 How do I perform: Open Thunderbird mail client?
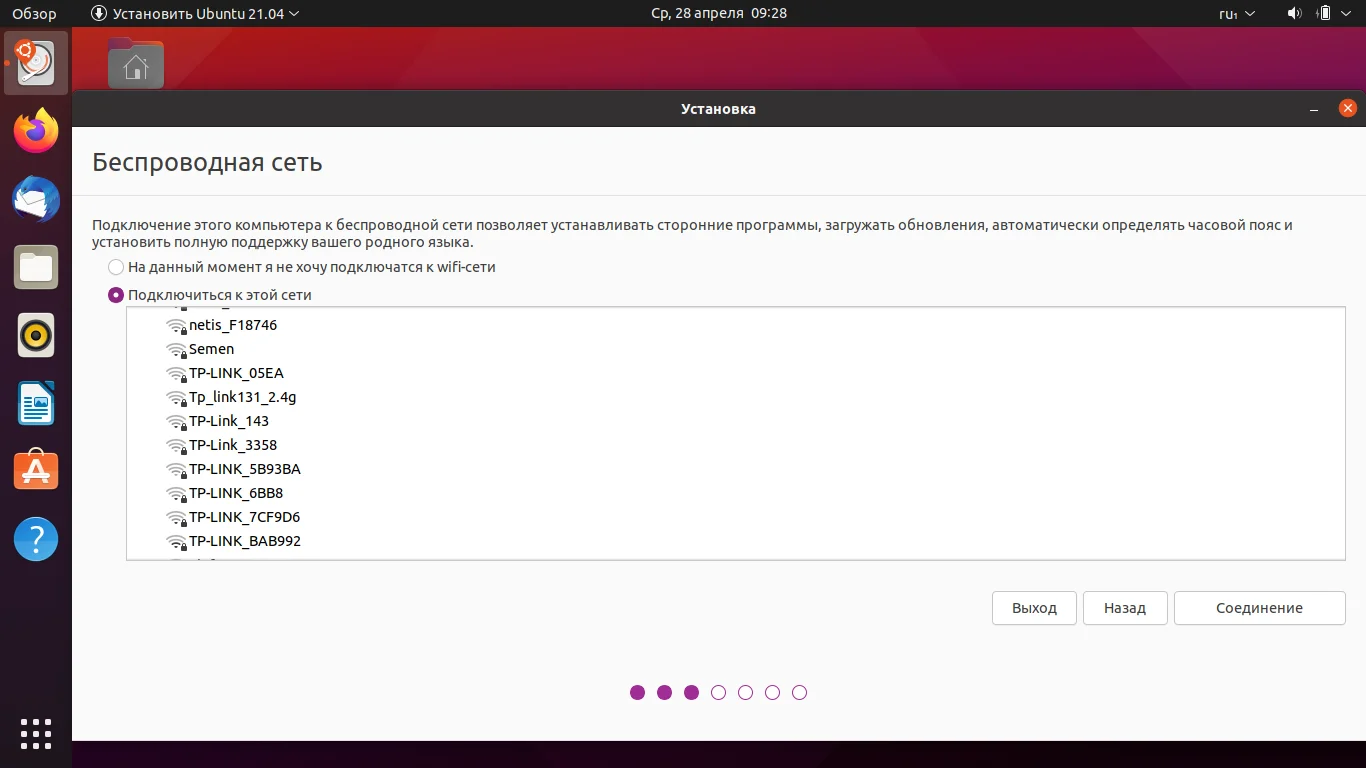coord(35,199)
